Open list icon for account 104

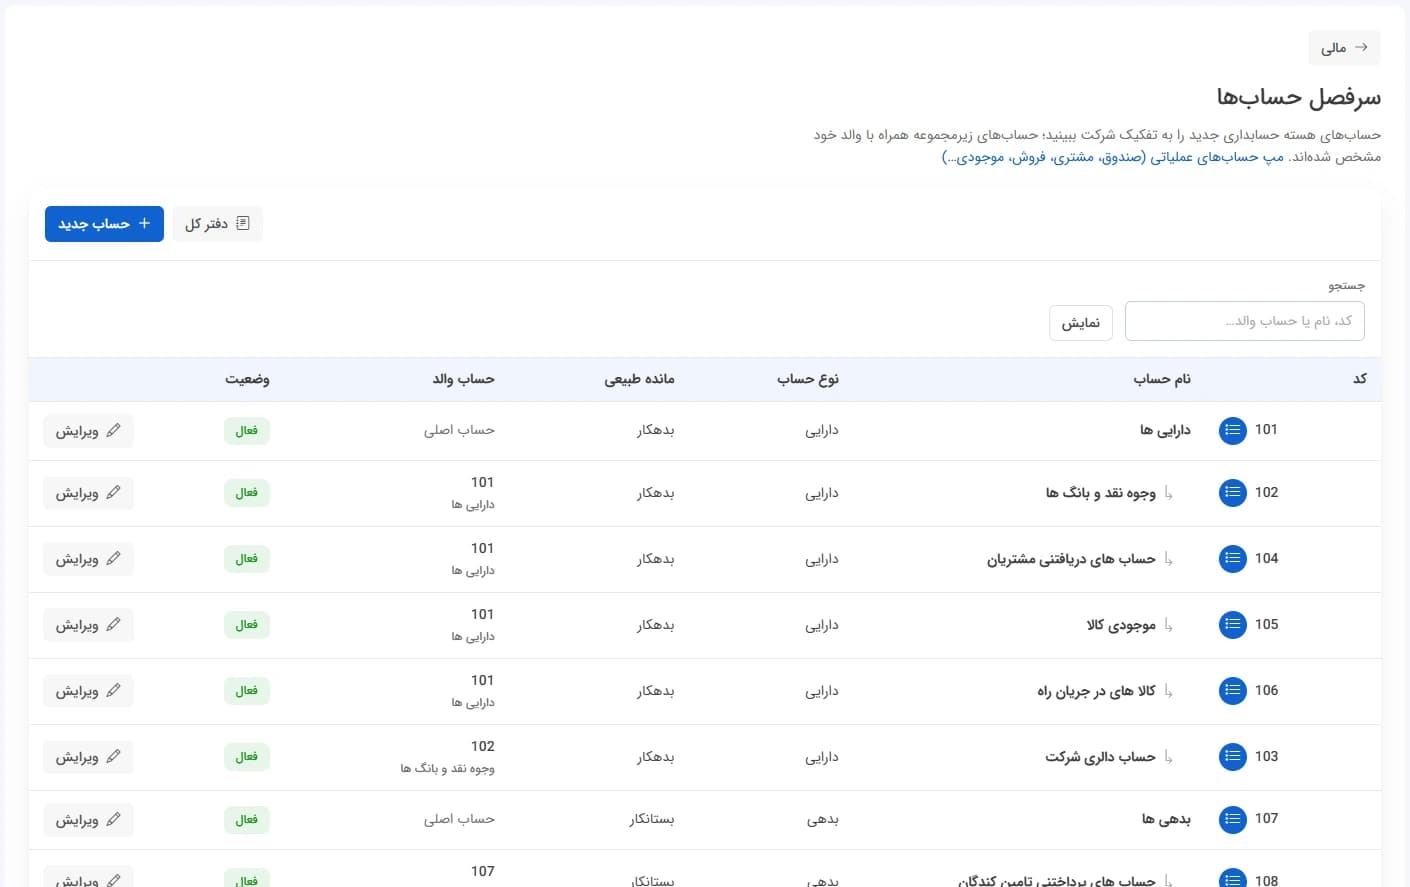1233,559
